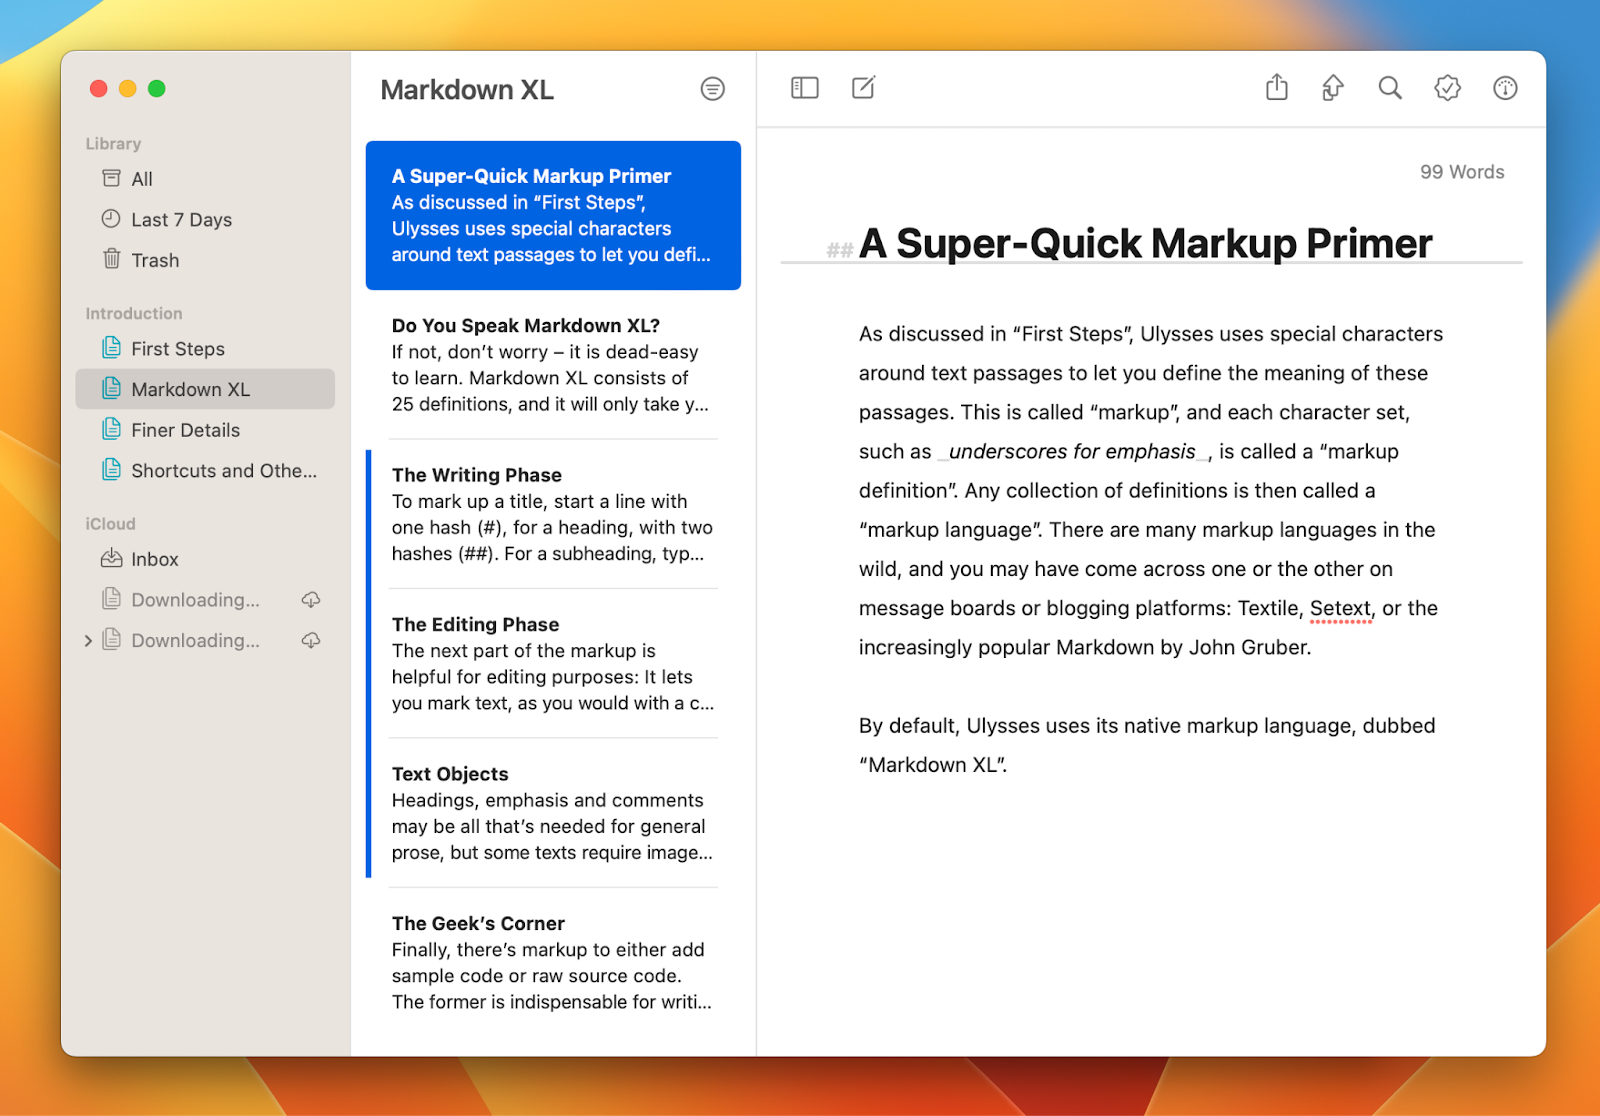This screenshot has width=1600, height=1116.
Task: Click the misspelled word Setext
Action: [x=1340, y=608]
